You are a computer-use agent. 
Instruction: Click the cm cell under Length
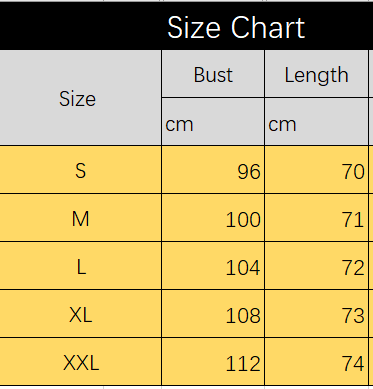click(x=316, y=122)
